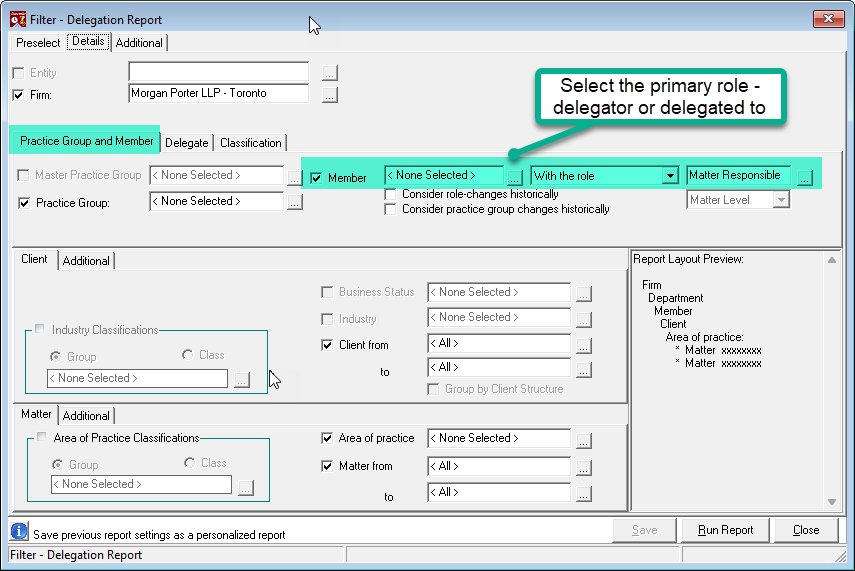Enable Area of Practice Classifications checkbox

point(41,437)
